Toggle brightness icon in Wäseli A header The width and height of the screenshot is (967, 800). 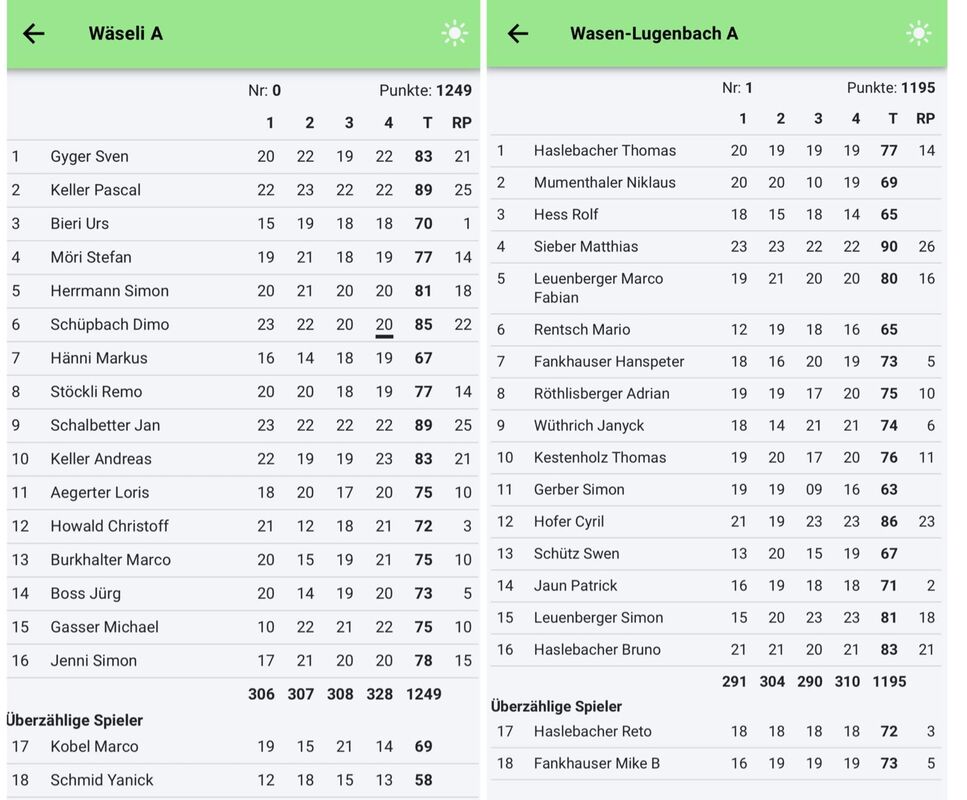[x=455, y=33]
